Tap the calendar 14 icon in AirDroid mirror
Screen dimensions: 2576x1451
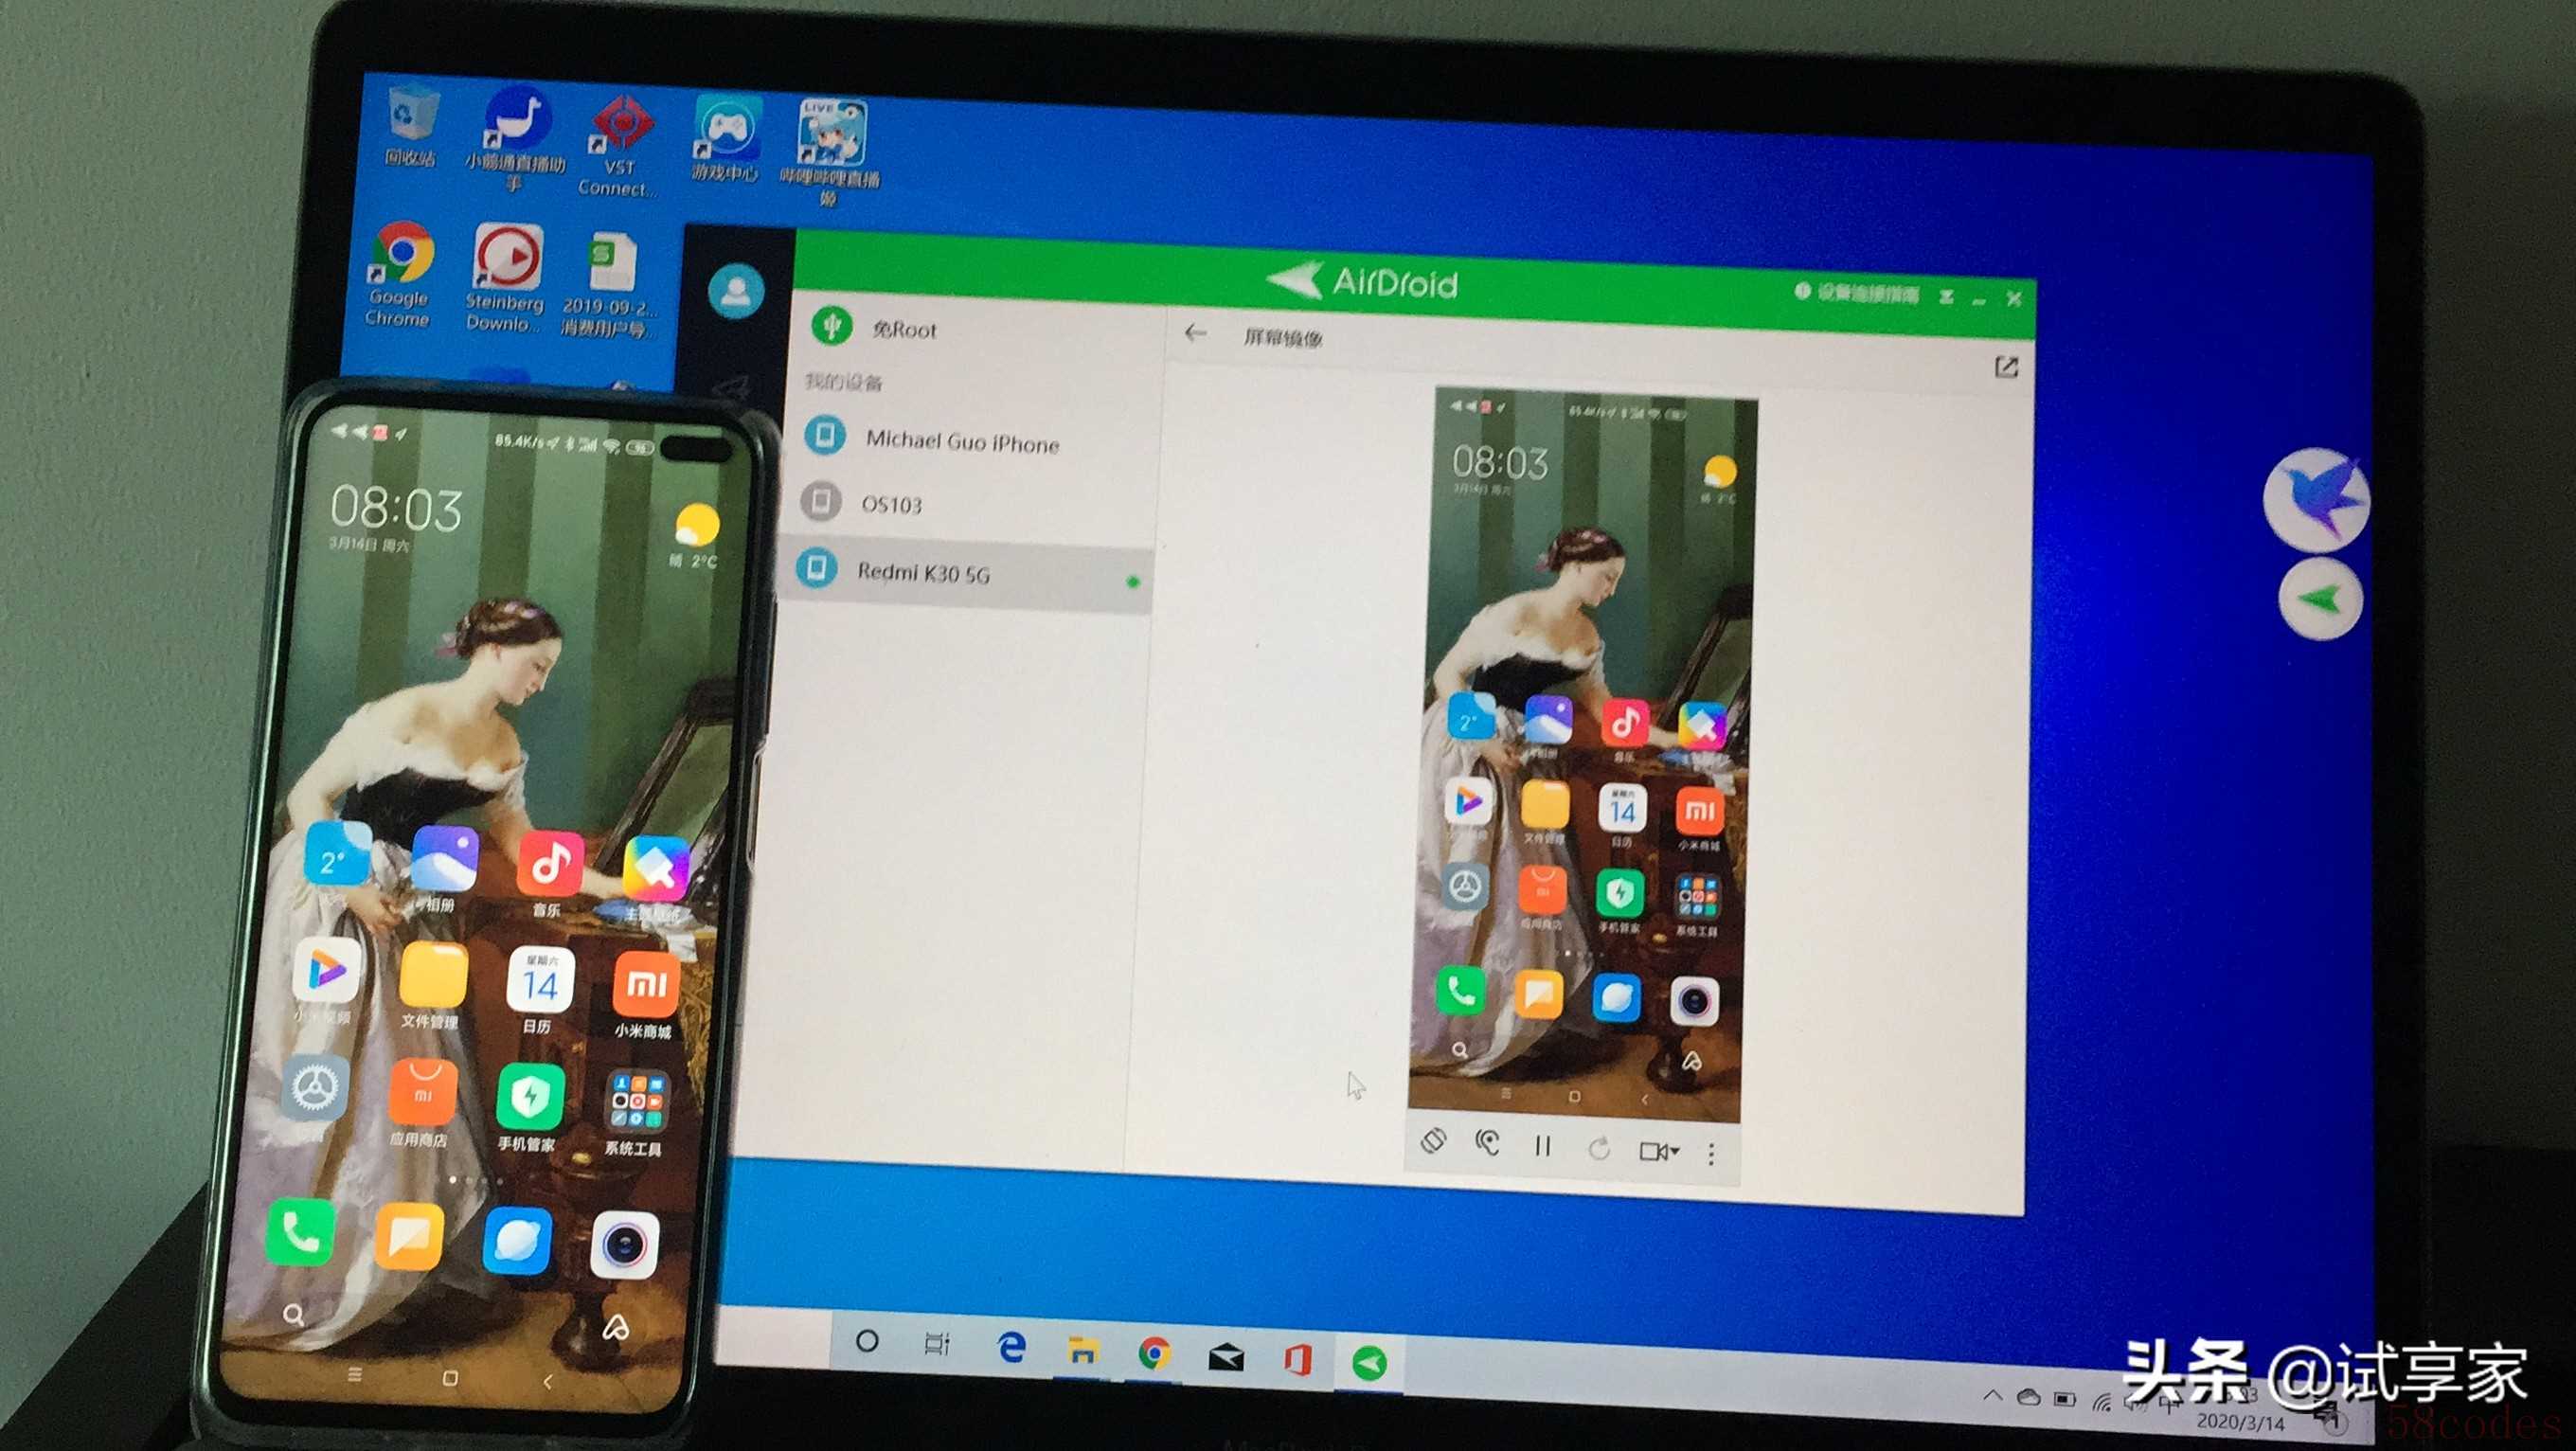pos(1622,808)
